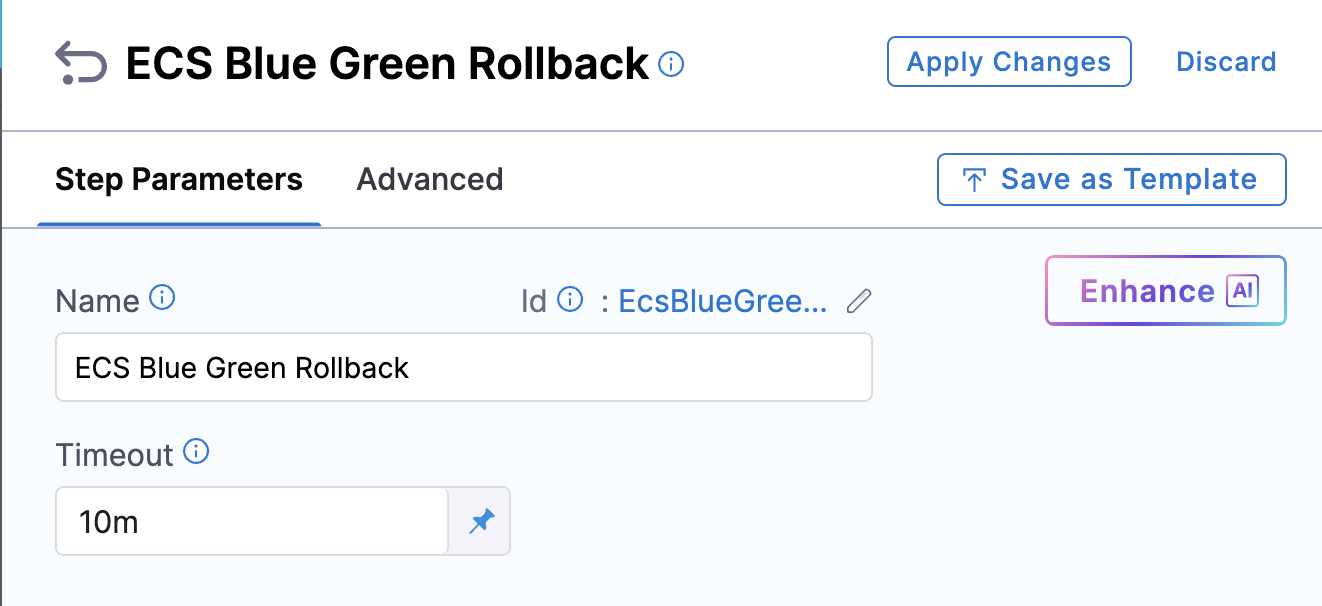
Task: Click upload arrow icon in Save as Template
Action: 973,180
